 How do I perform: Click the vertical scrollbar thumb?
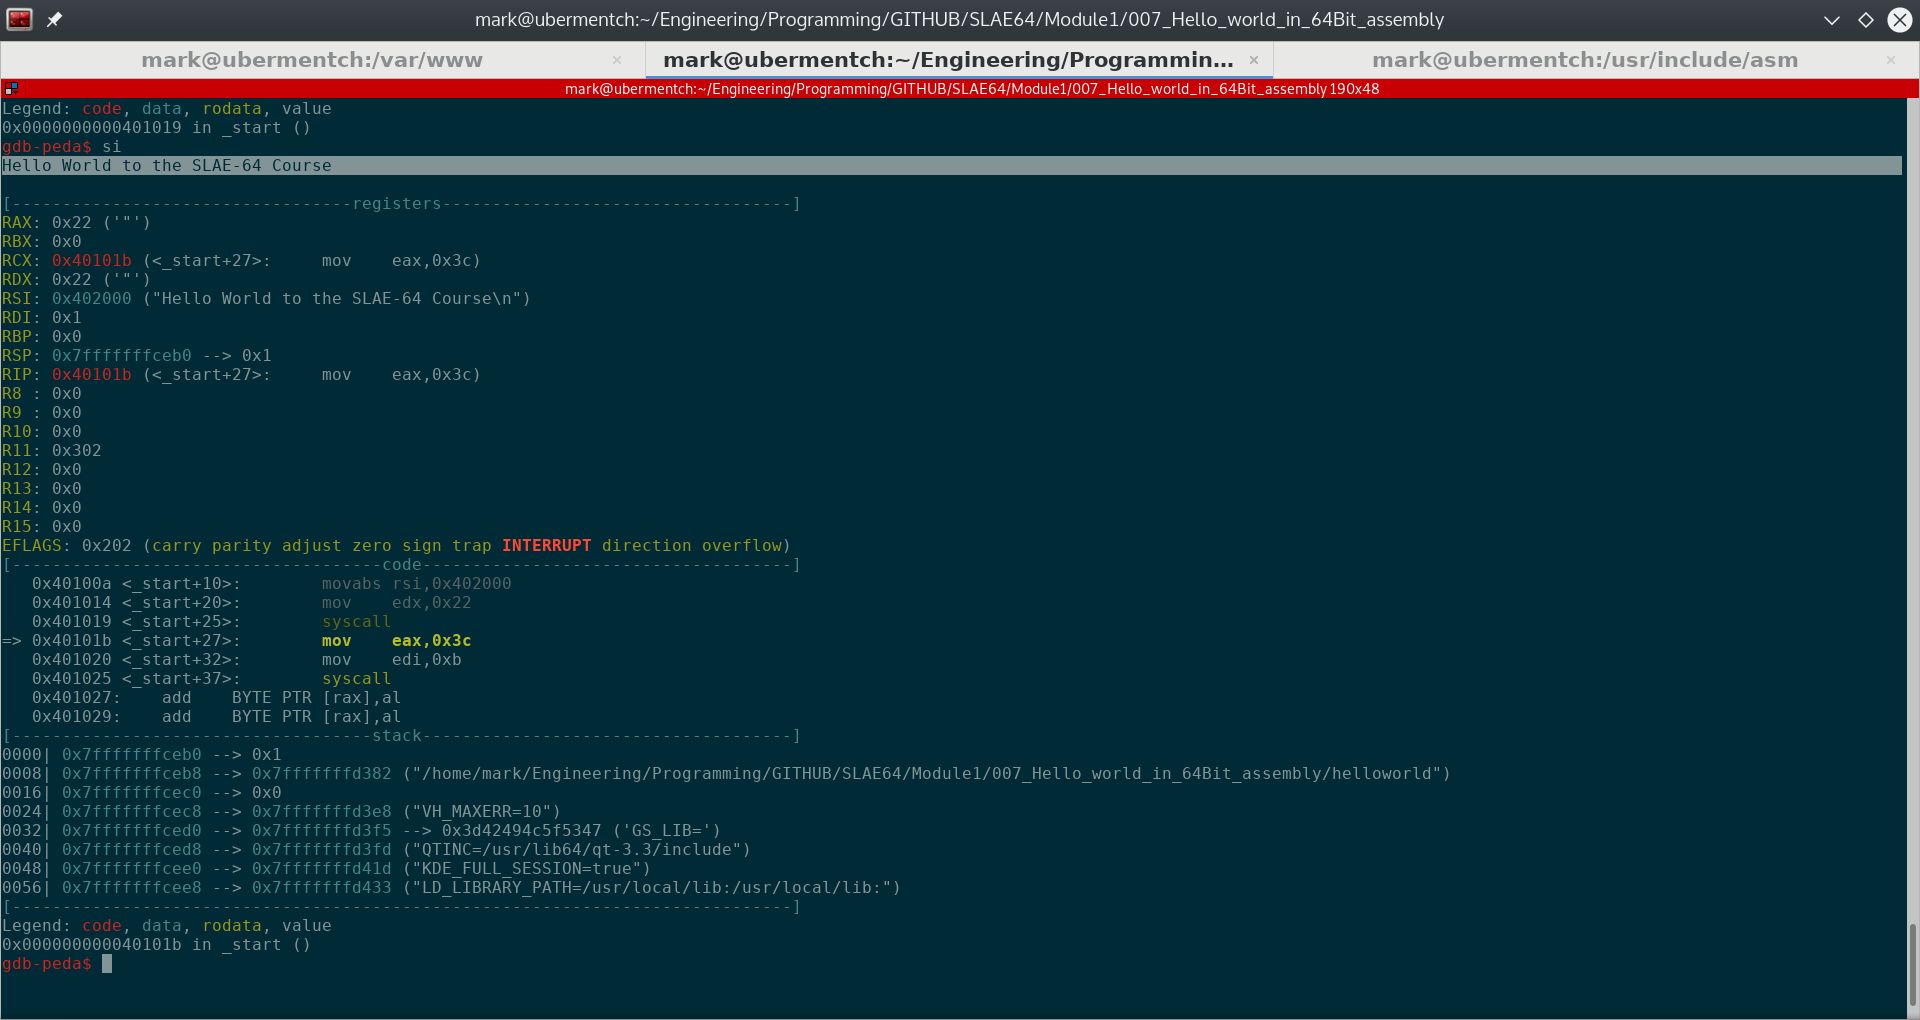pyautogui.click(x=1913, y=964)
